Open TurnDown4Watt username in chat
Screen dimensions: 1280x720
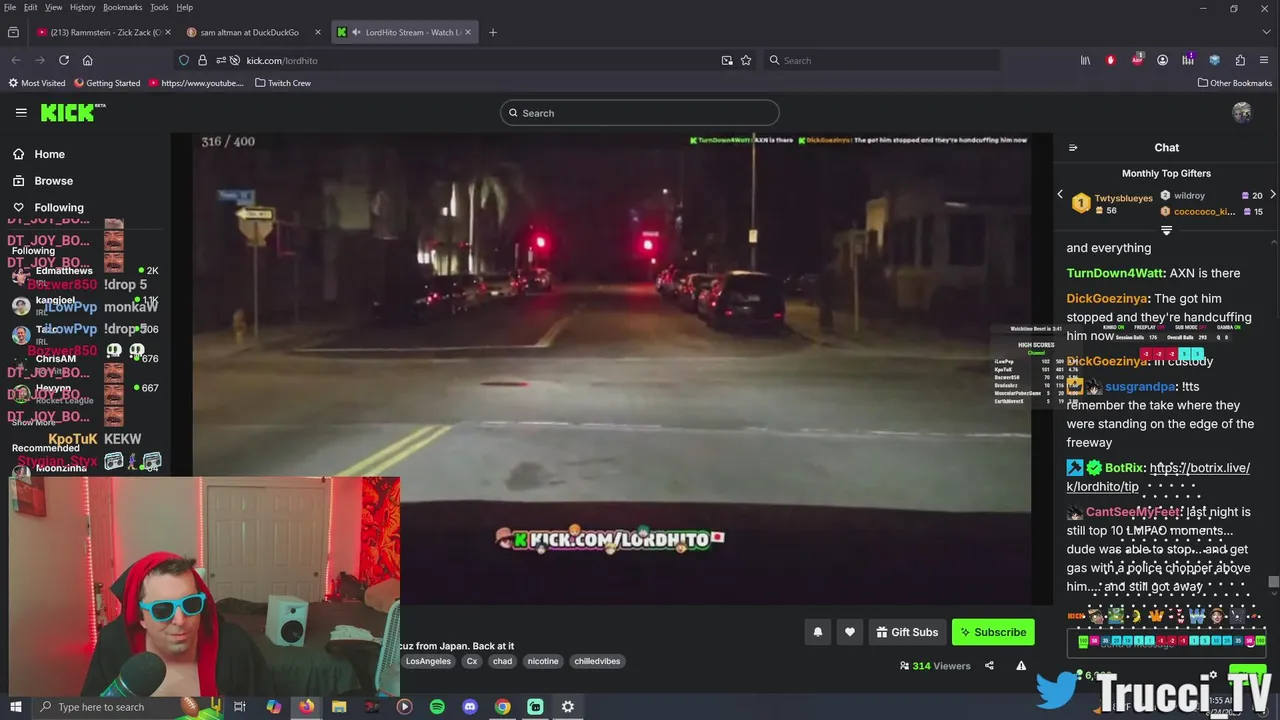click(x=1115, y=273)
